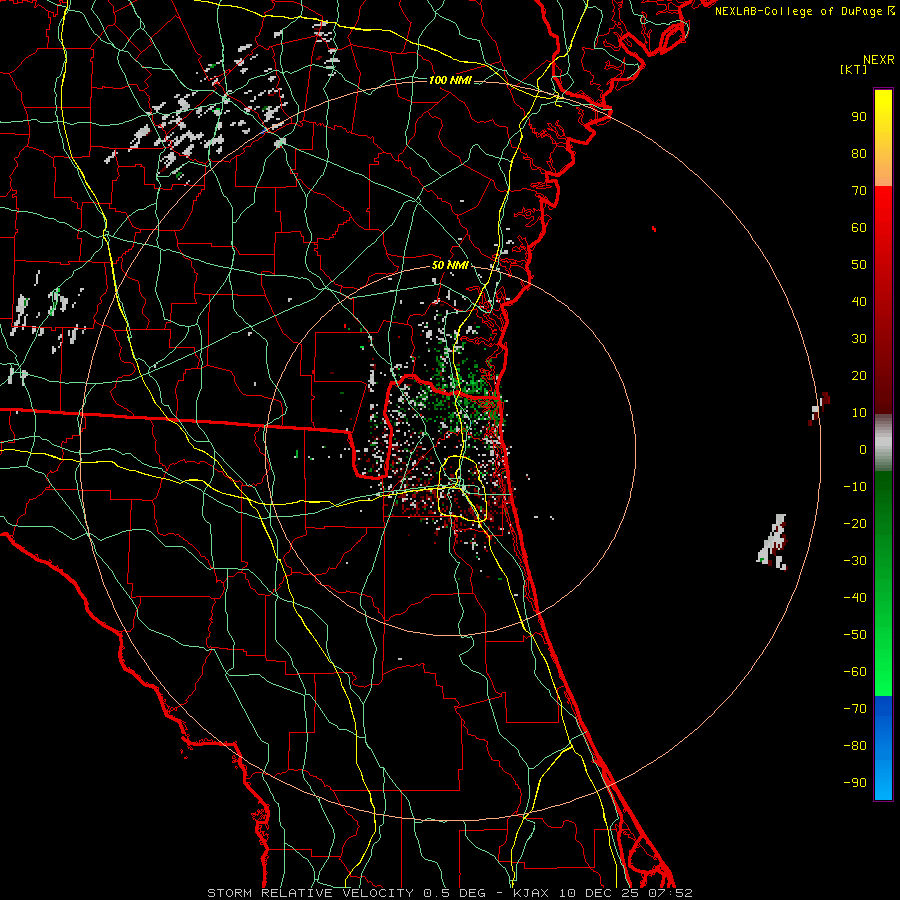
Task: Click the positive 80 knot scale label
Action: tap(859, 153)
